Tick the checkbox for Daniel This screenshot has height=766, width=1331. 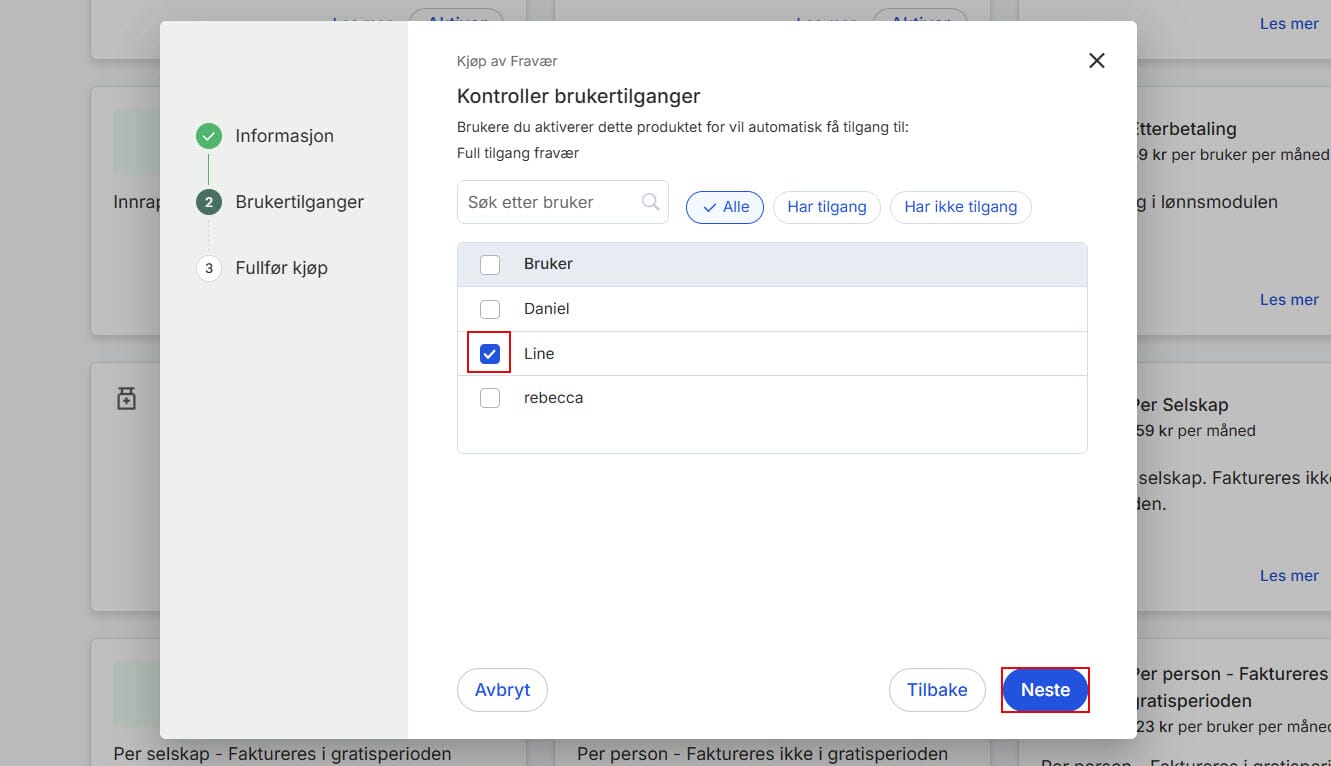tap(490, 309)
